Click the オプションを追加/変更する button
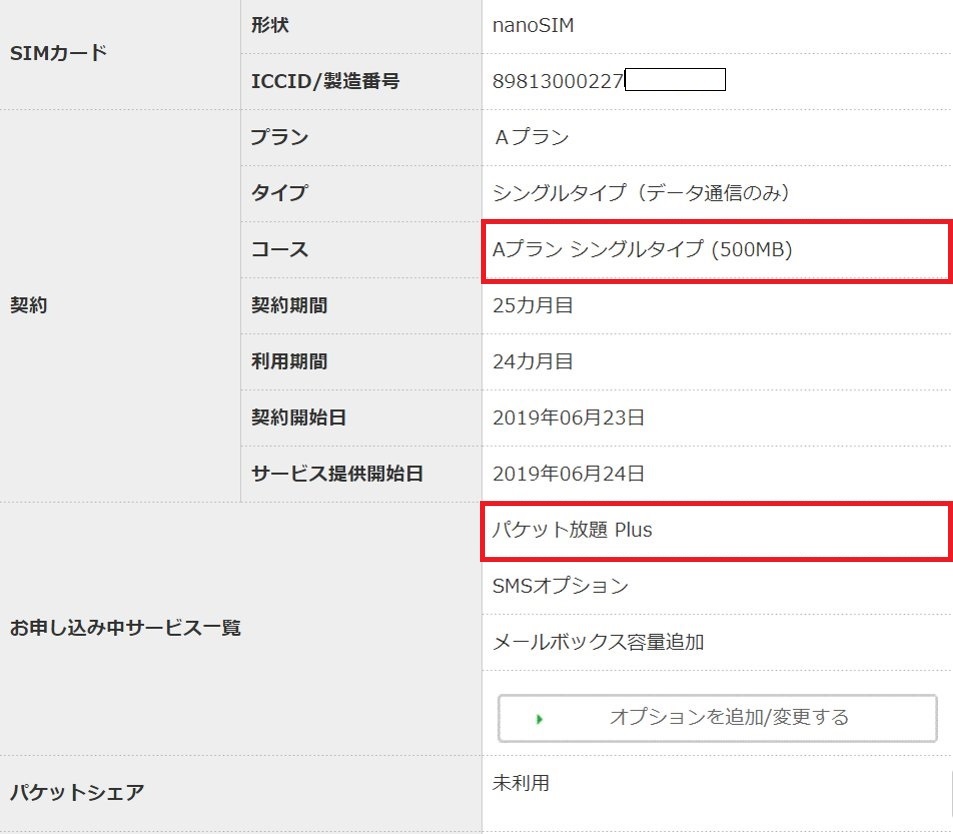 coord(717,717)
